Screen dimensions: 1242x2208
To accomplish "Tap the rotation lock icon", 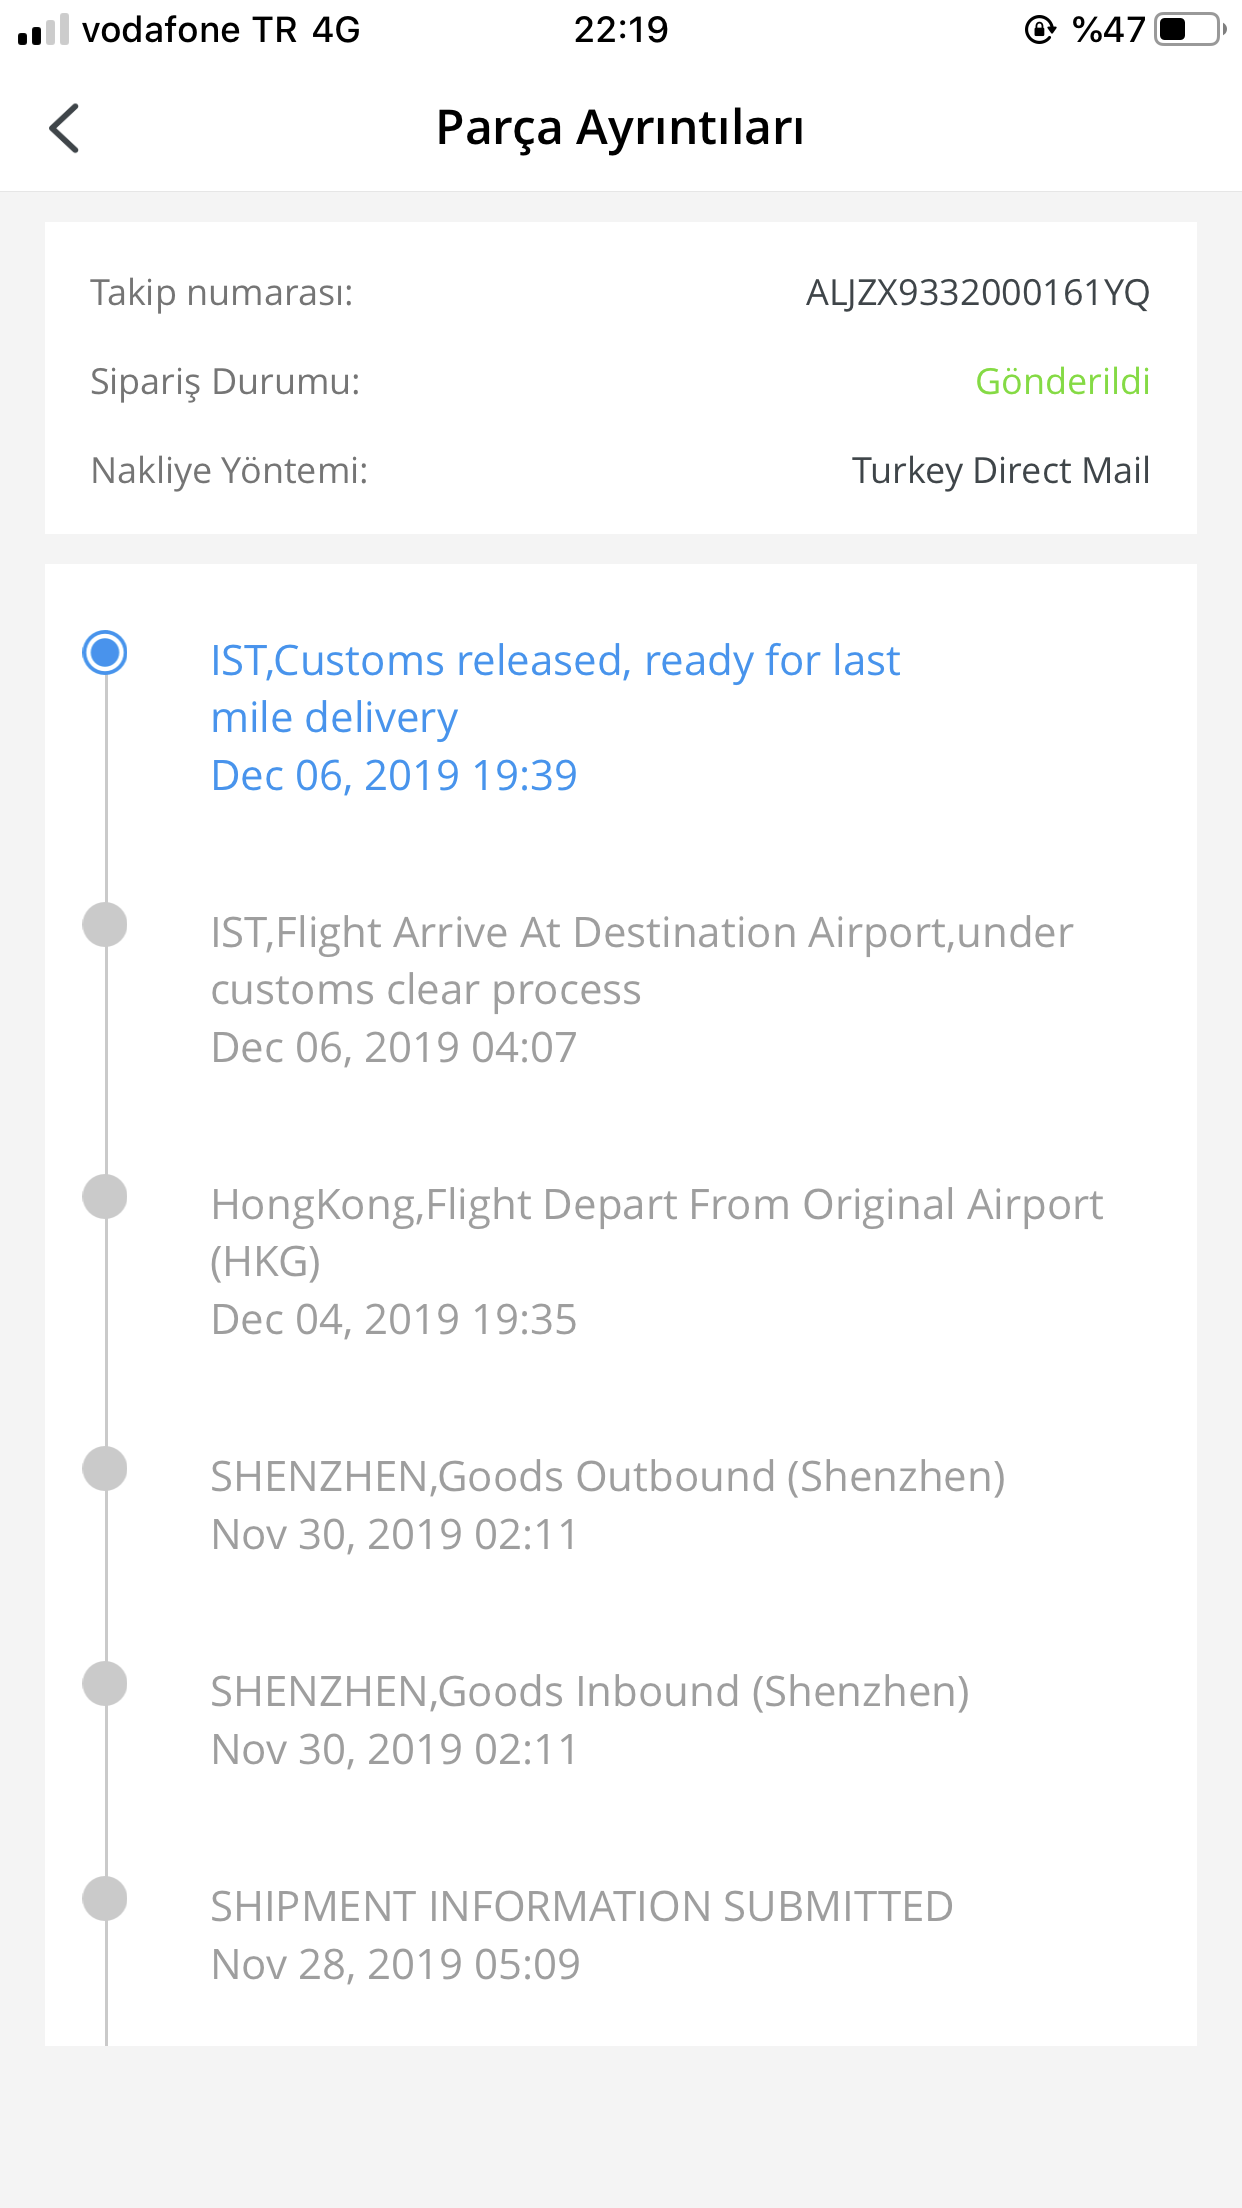I will coord(1040,30).
